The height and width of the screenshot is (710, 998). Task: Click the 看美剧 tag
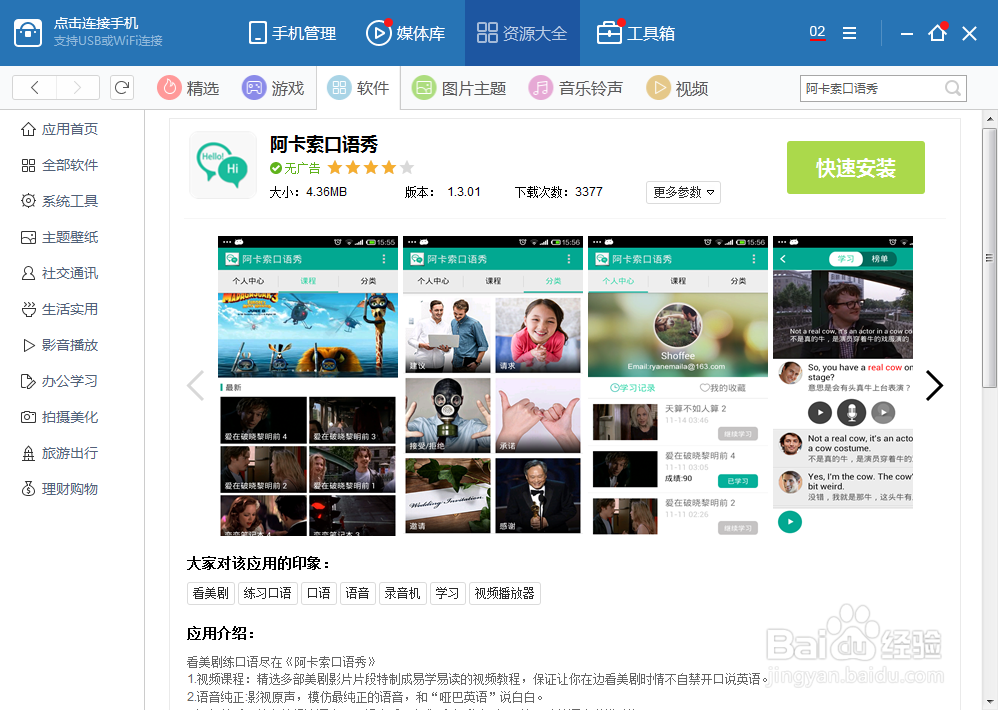(x=211, y=593)
